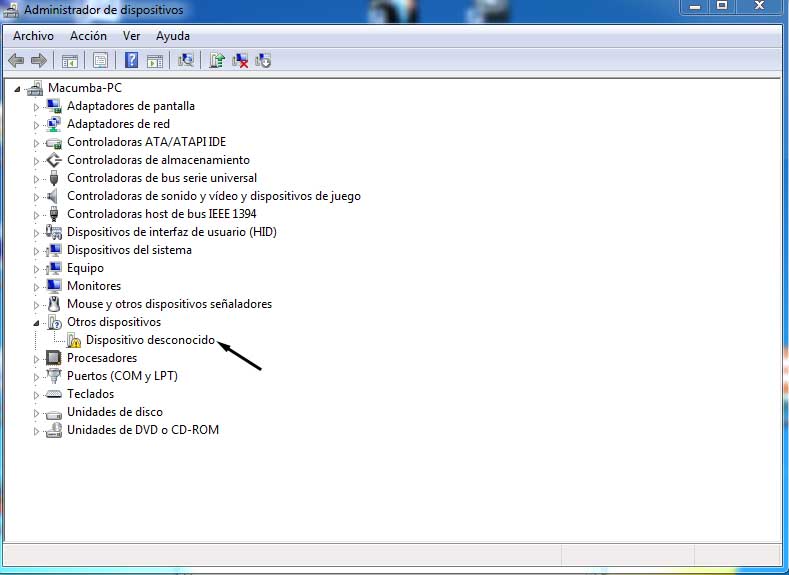Scan for hardware changes icon

186,60
